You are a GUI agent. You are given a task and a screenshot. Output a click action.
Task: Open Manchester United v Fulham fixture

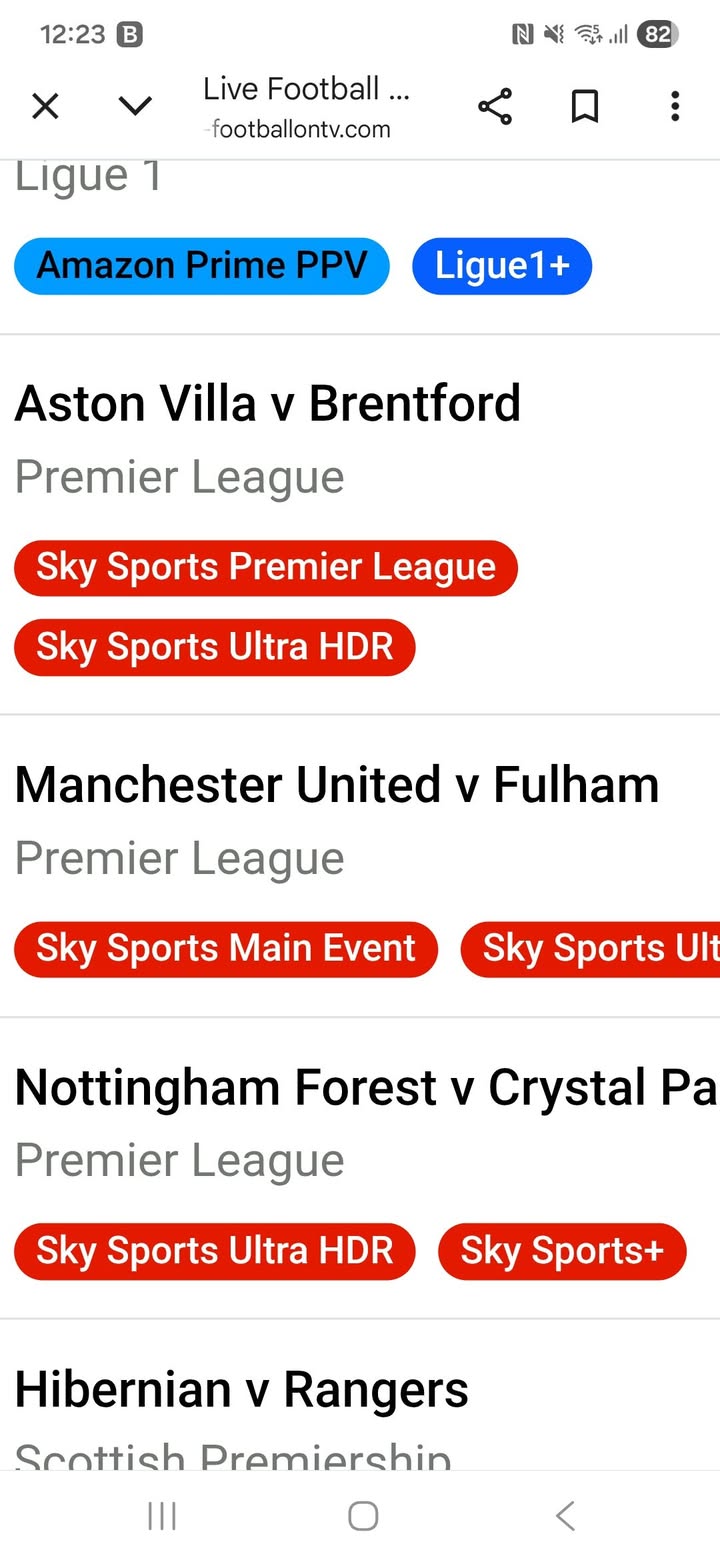point(337,785)
